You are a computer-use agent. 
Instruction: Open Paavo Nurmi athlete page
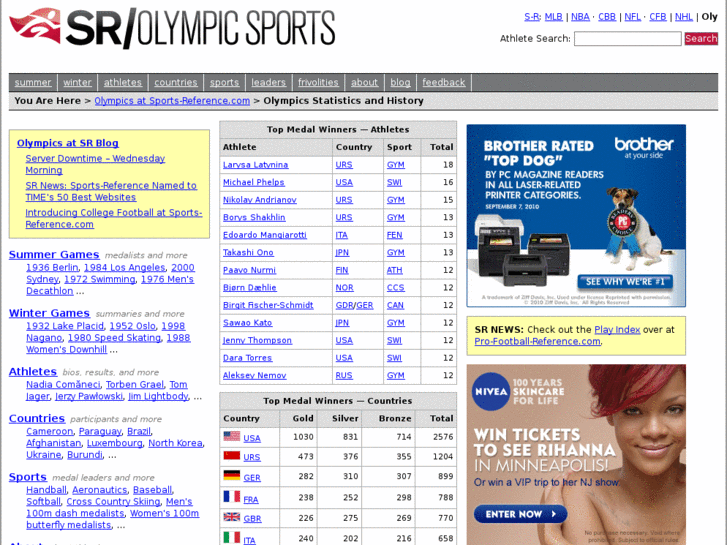249,270
